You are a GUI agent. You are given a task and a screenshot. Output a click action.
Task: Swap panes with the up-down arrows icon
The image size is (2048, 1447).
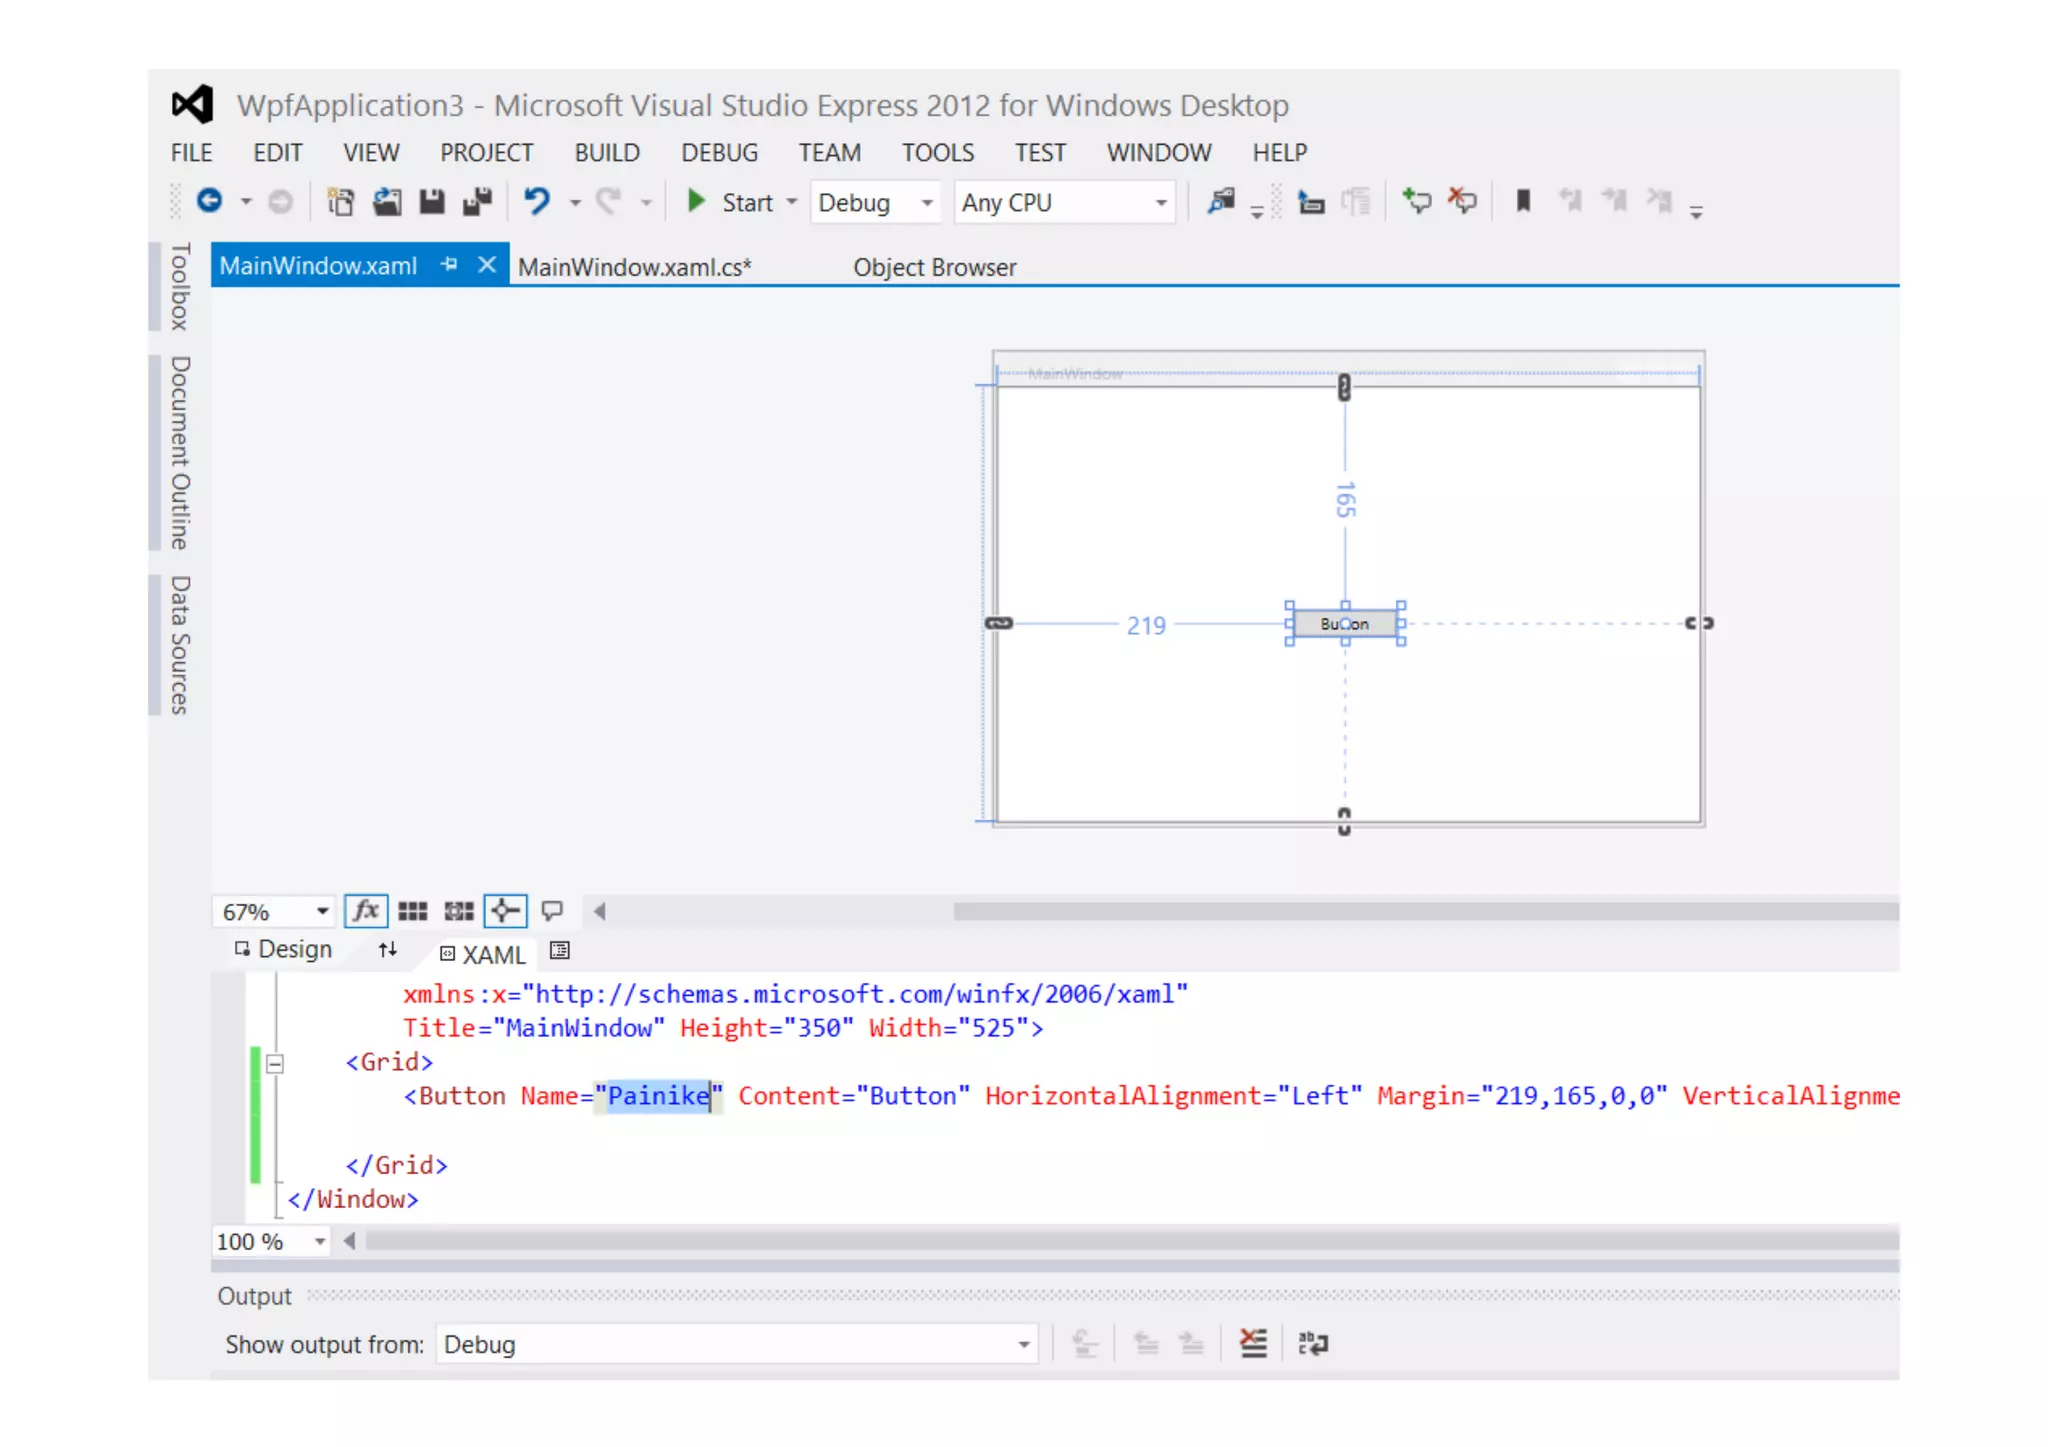click(x=387, y=949)
